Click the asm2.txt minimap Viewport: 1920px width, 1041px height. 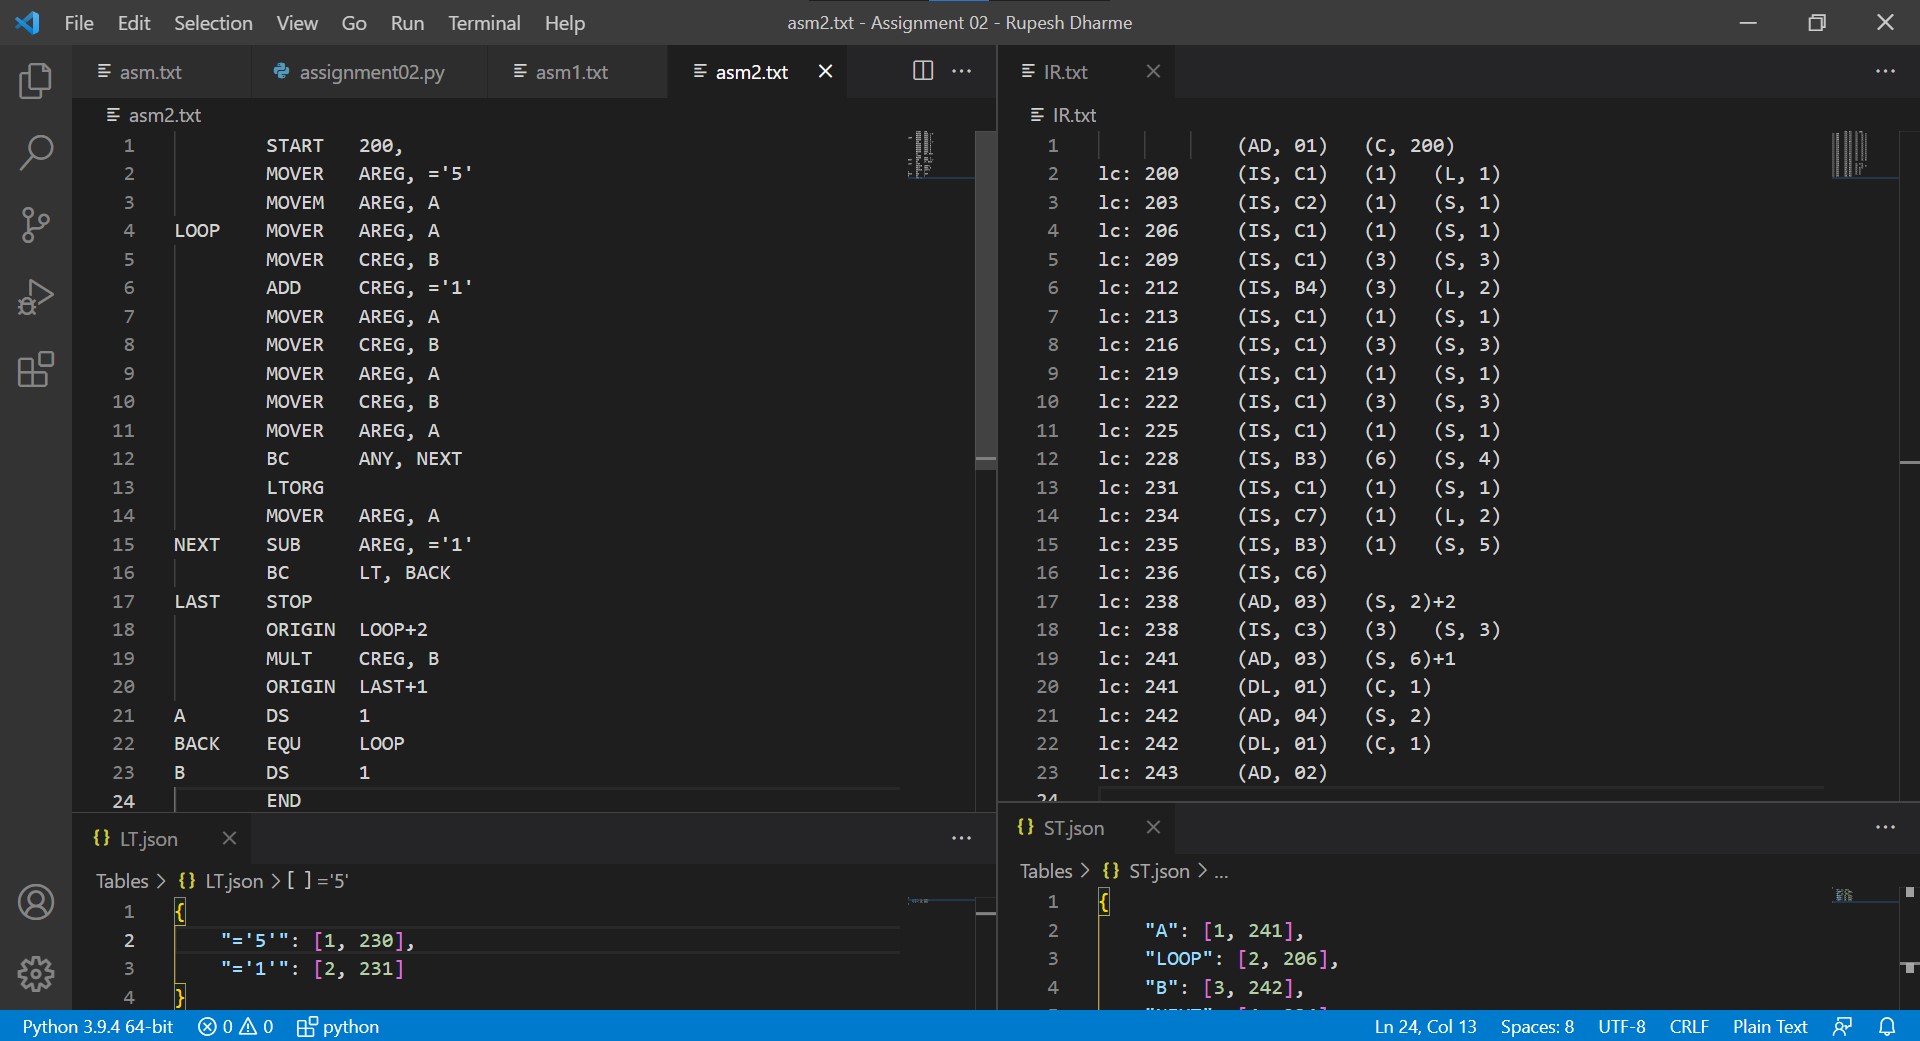tap(940, 155)
